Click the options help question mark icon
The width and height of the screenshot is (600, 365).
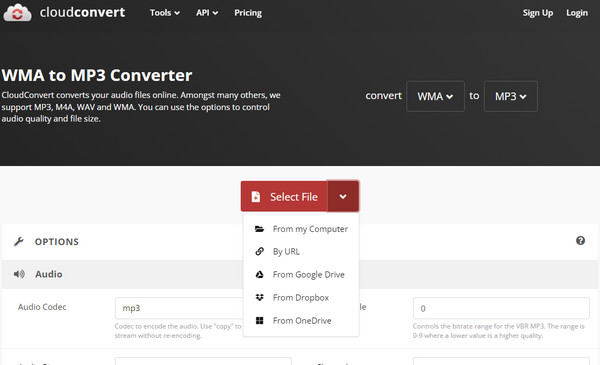point(580,241)
